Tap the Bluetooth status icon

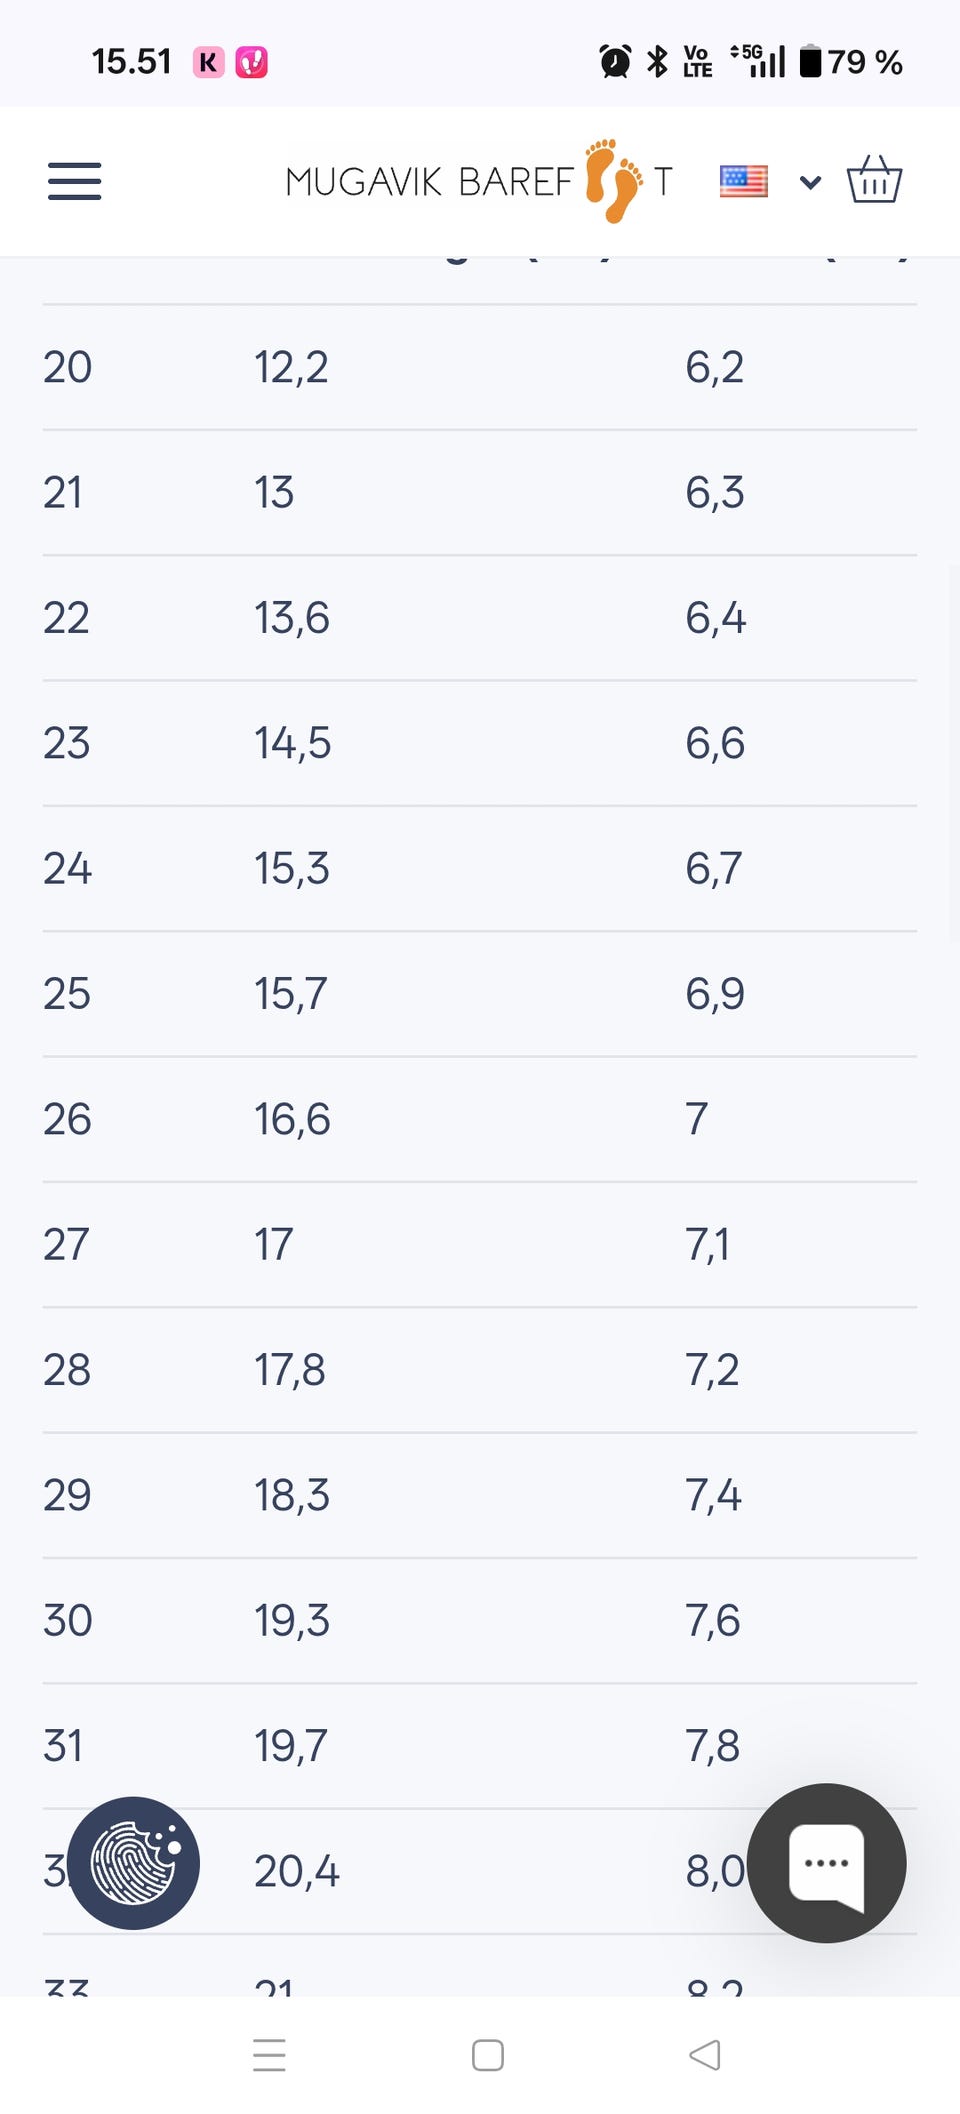(657, 62)
